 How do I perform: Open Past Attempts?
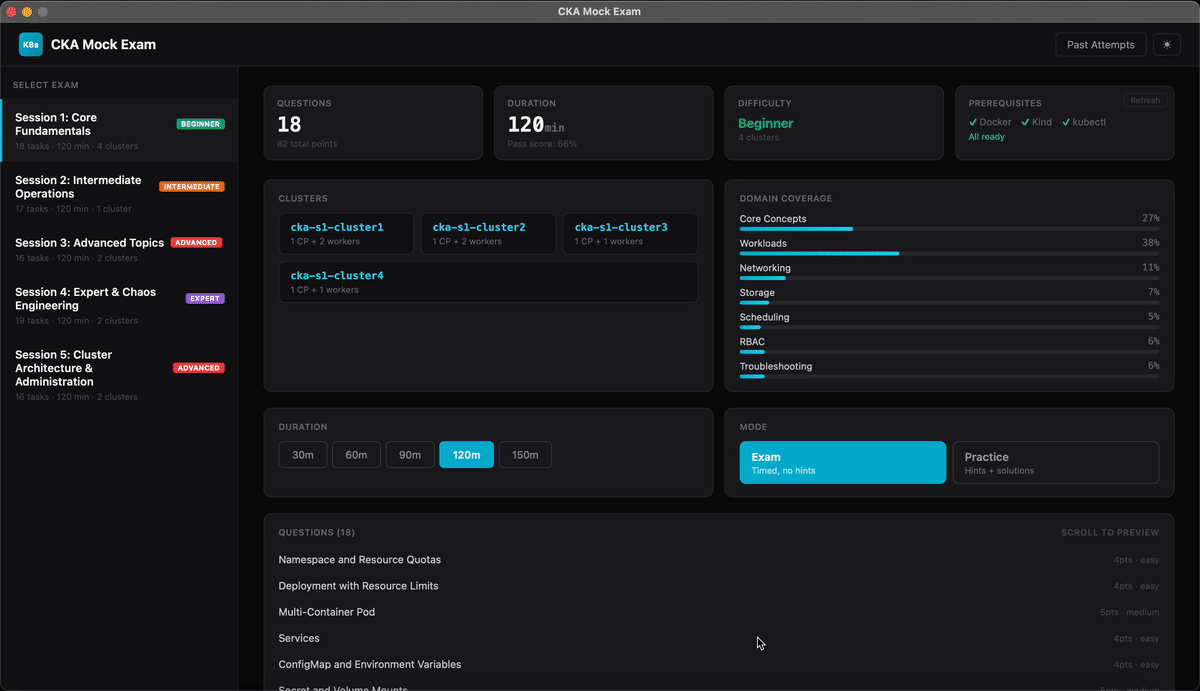pos(1101,44)
